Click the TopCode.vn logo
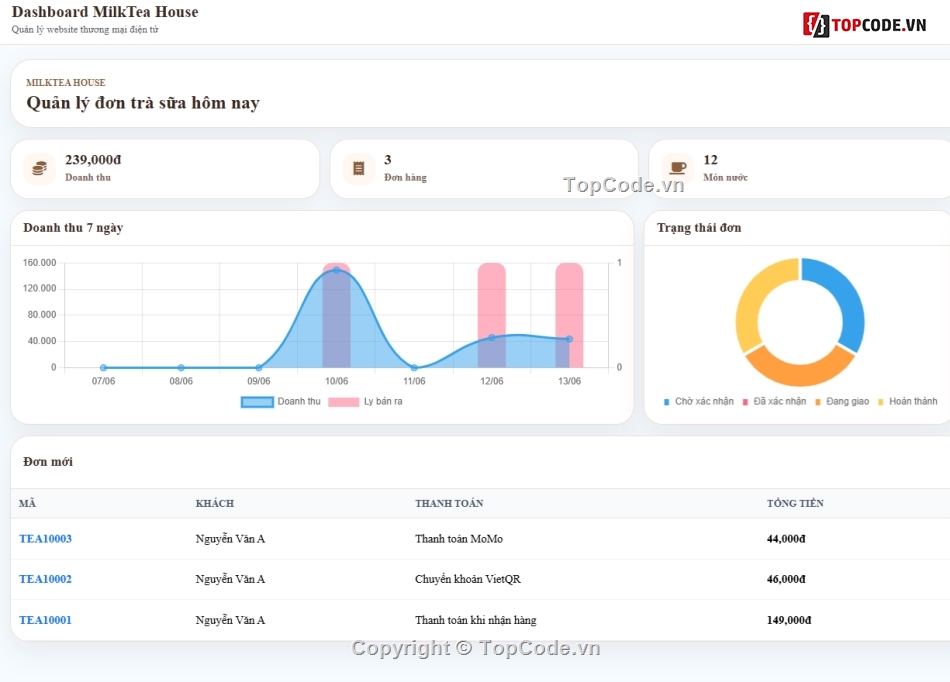Viewport: 950px width, 682px height. click(x=865, y=25)
